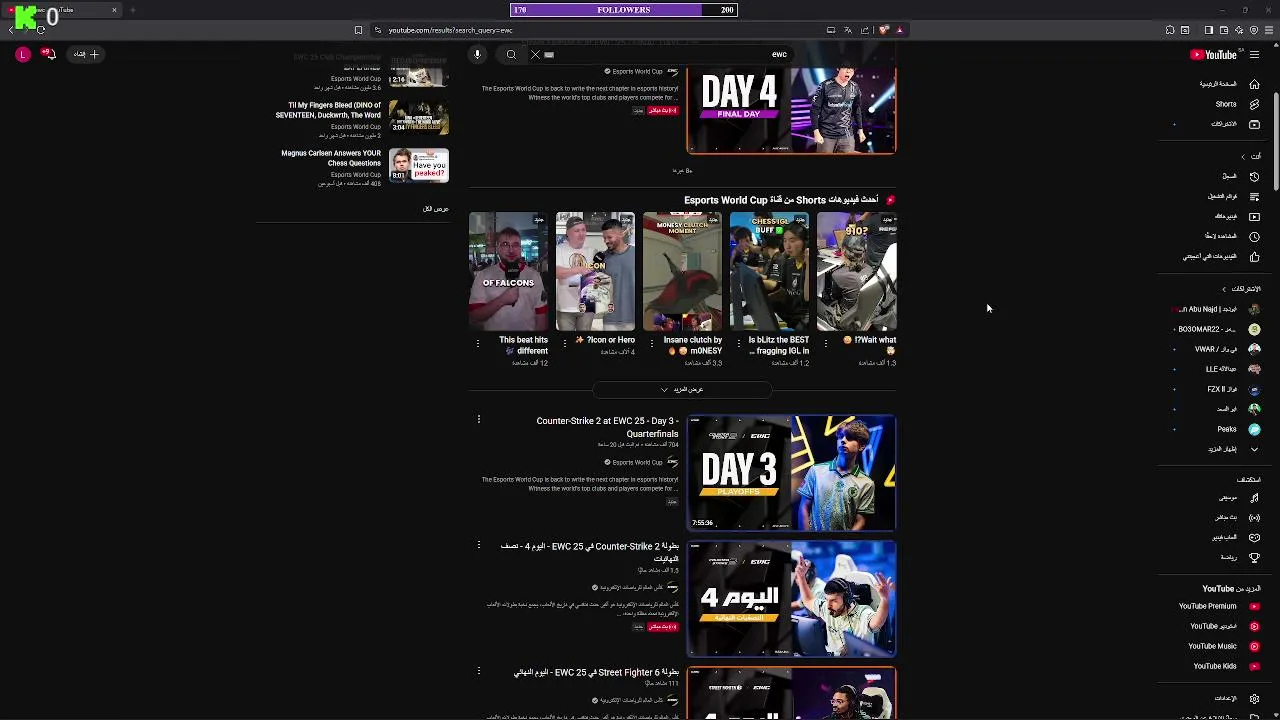Open 'OF FALCONS' short thumbnail
1280x720 pixels.
tap(508, 271)
